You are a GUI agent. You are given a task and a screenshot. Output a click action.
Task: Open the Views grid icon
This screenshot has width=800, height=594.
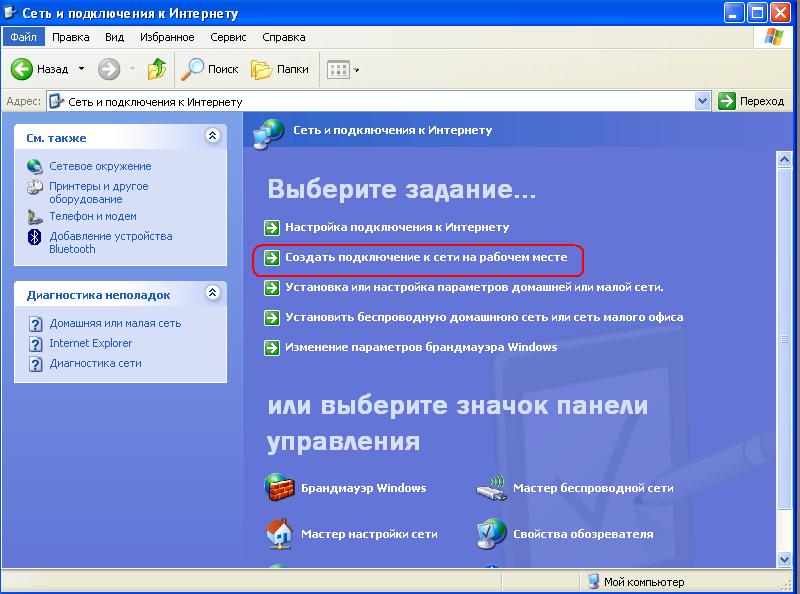(x=338, y=69)
